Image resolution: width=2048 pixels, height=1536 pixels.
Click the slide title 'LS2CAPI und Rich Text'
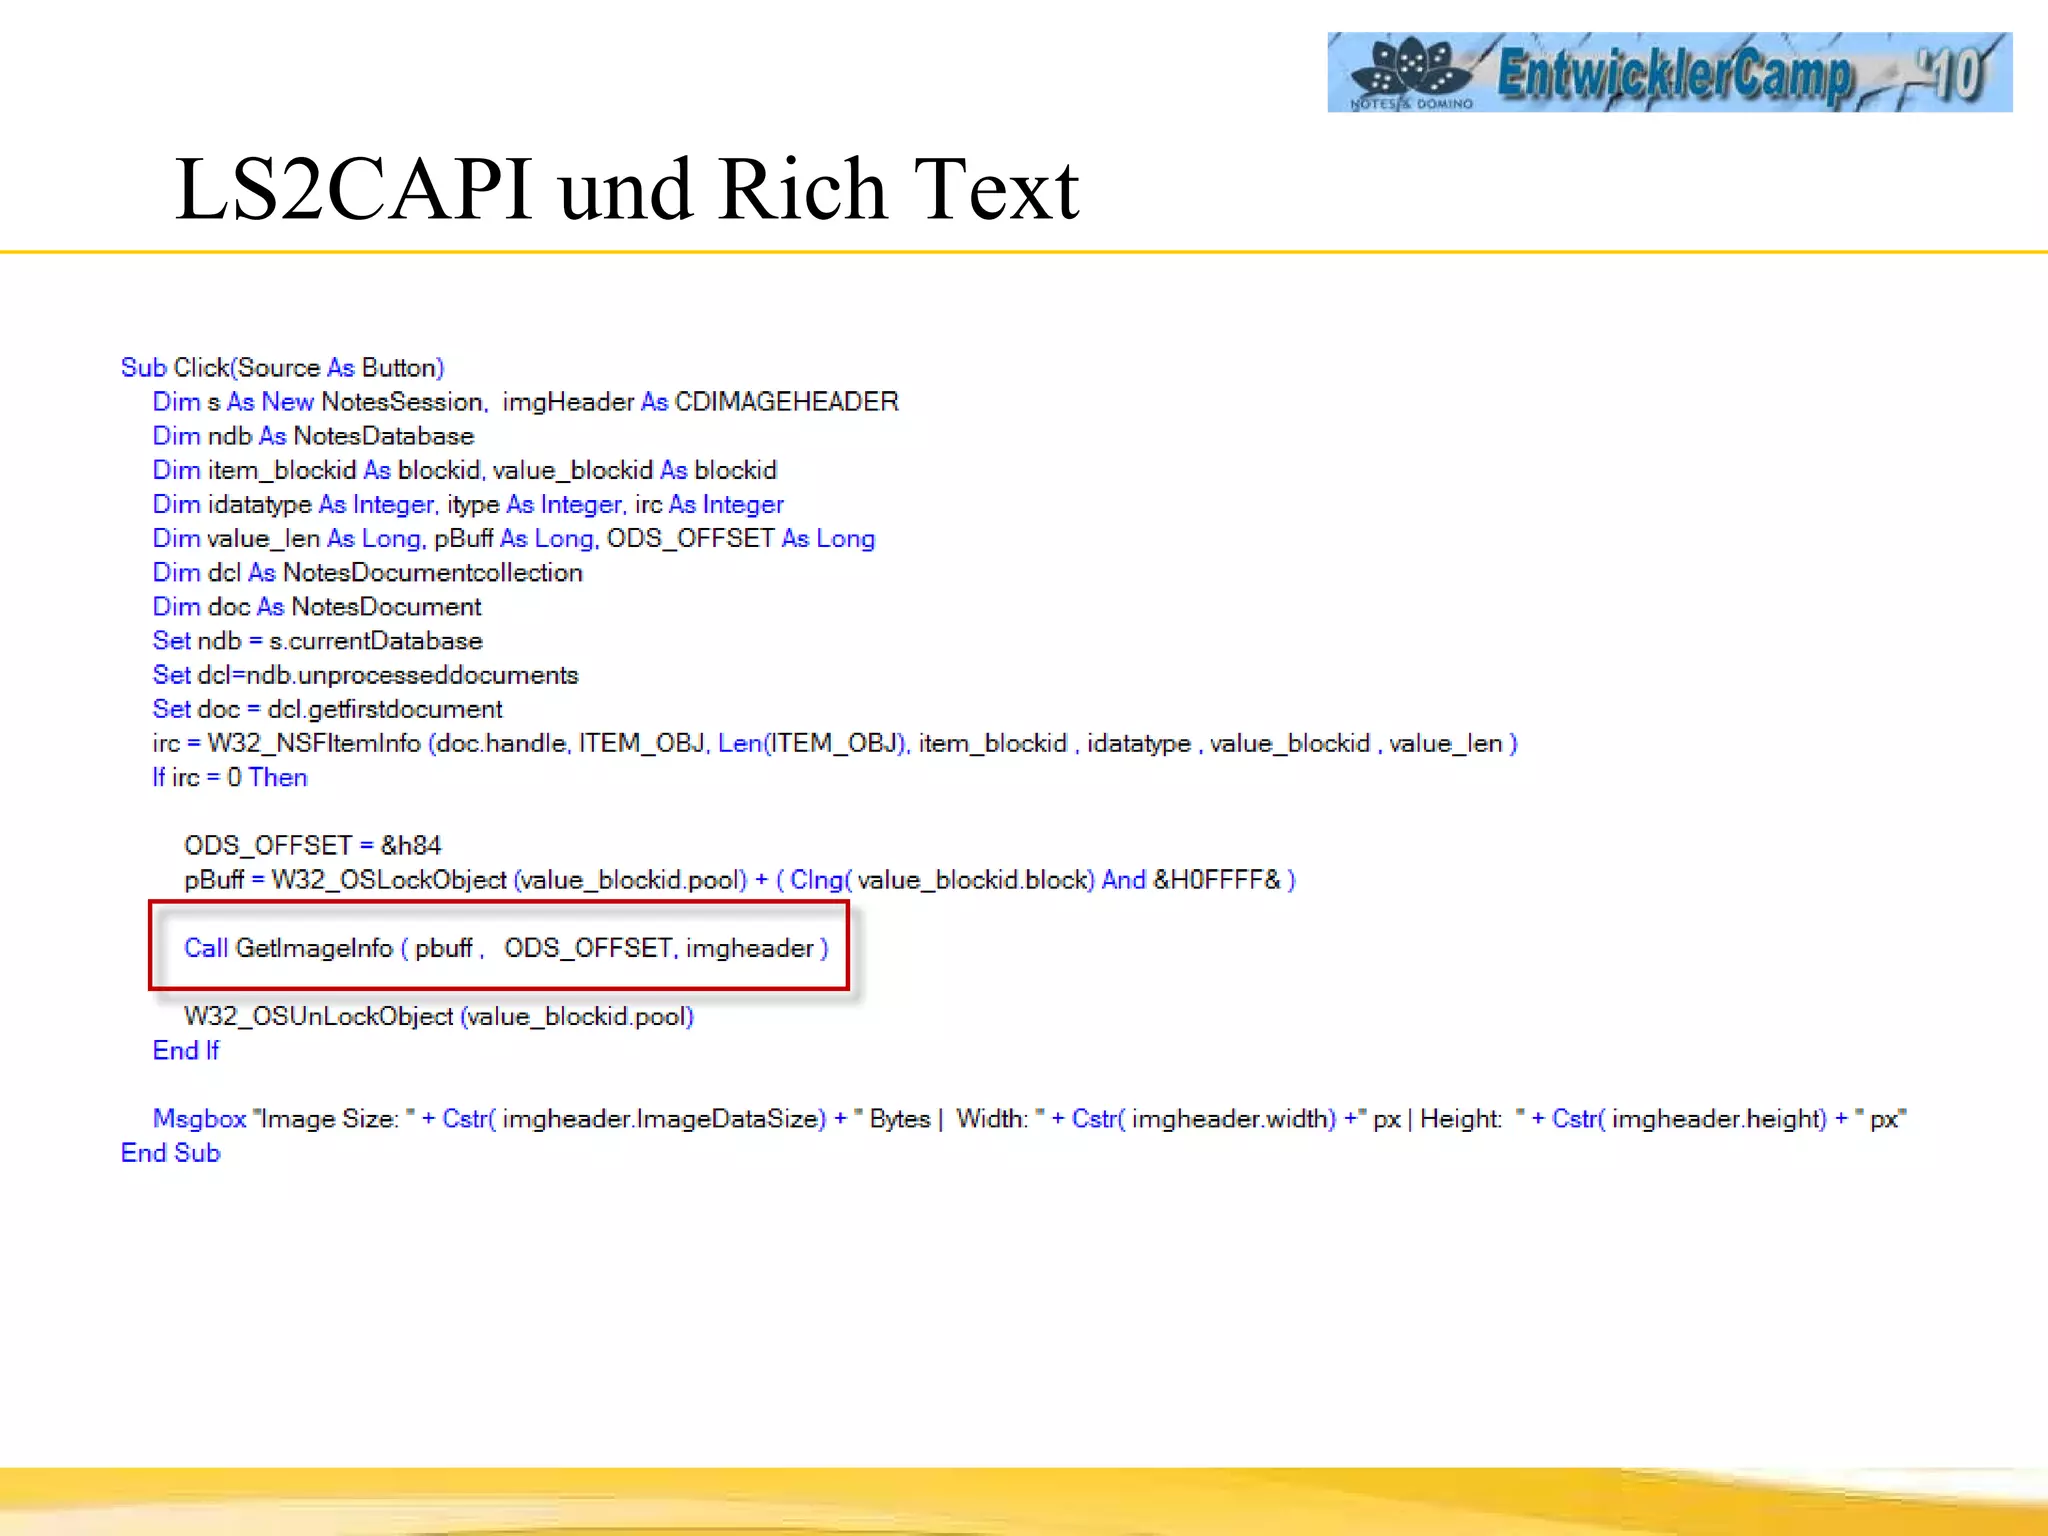click(x=627, y=189)
